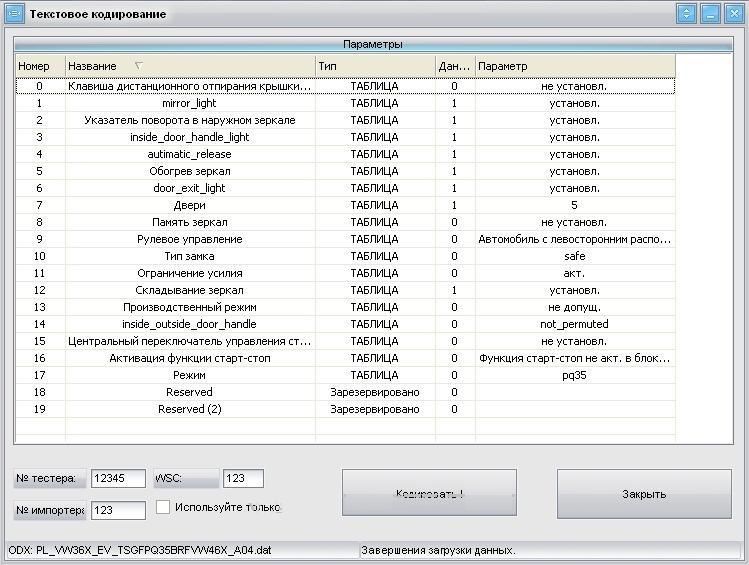Click parameter value 5 in Двери row
The width and height of the screenshot is (749, 565).
[x=575, y=205]
